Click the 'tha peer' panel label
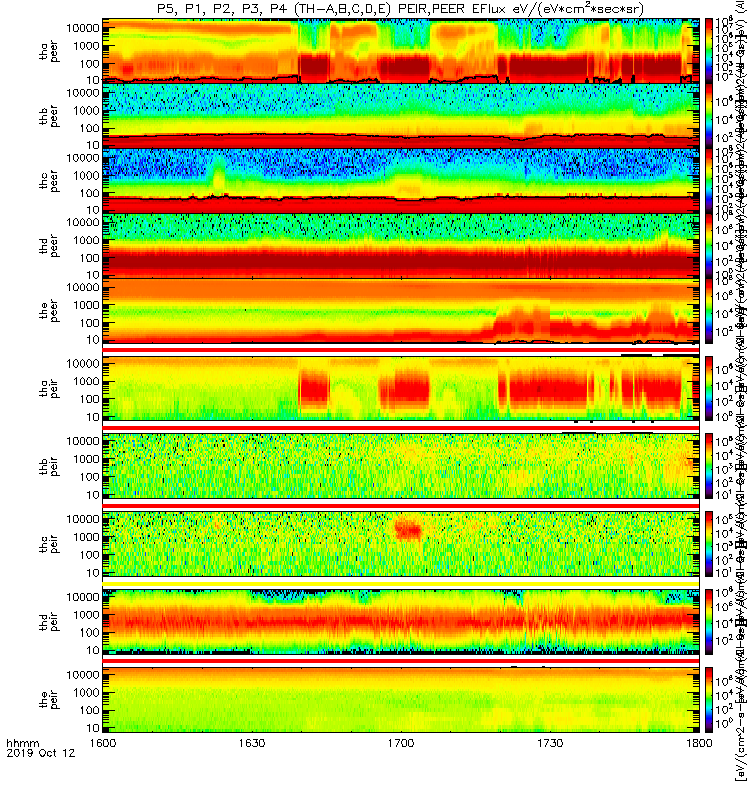Image resolution: width=750 pixels, height=800 pixels. pyautogui.click(x=49, y=52)
